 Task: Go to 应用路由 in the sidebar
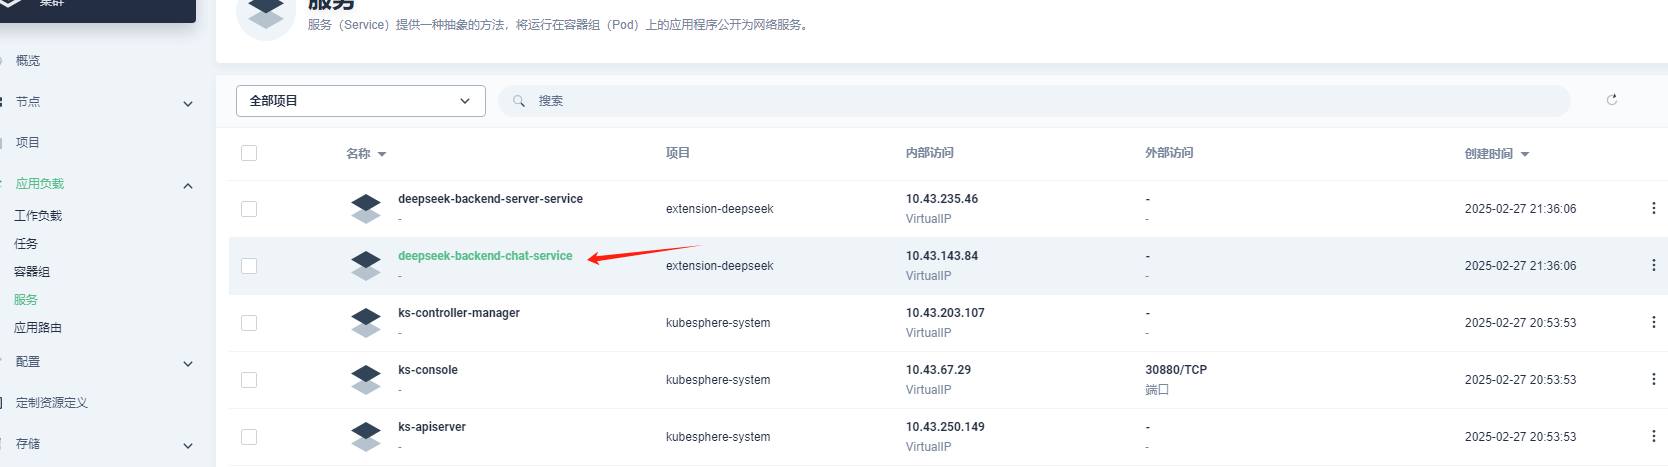pos(38,328)
